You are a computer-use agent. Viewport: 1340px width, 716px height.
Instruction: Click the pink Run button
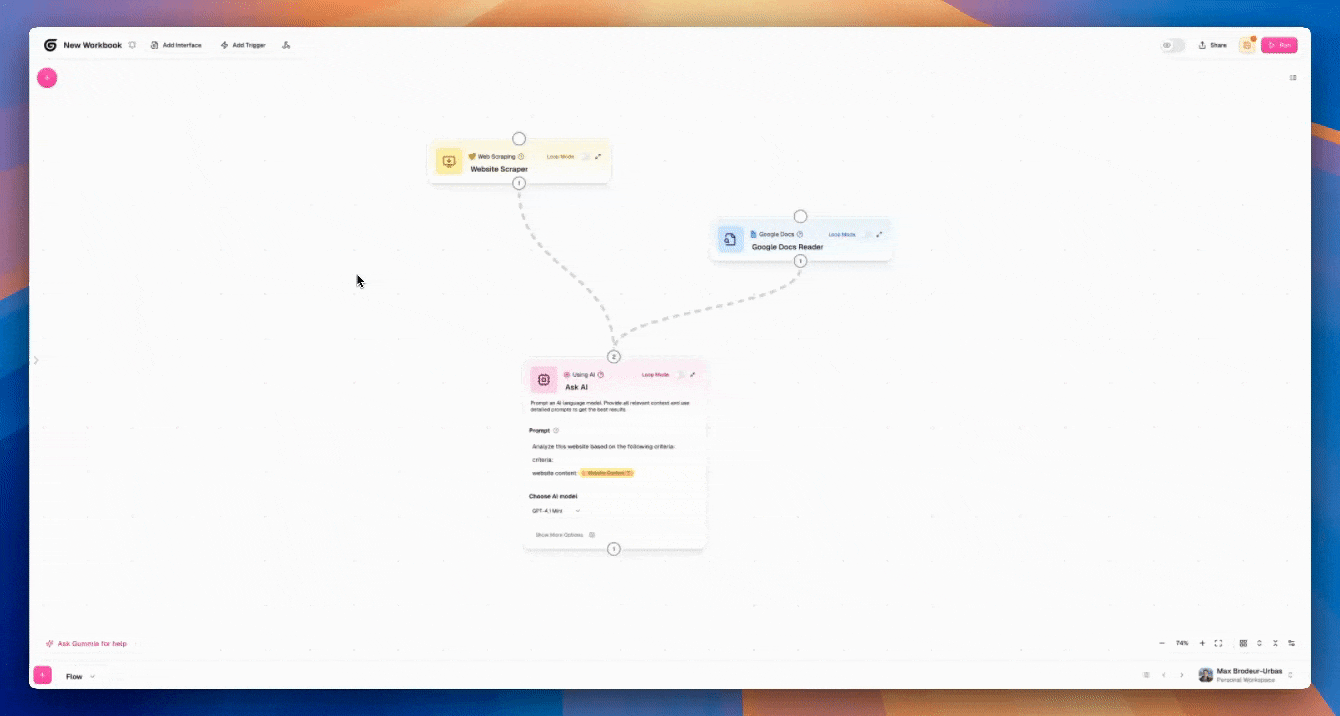tap(1279, 45)
